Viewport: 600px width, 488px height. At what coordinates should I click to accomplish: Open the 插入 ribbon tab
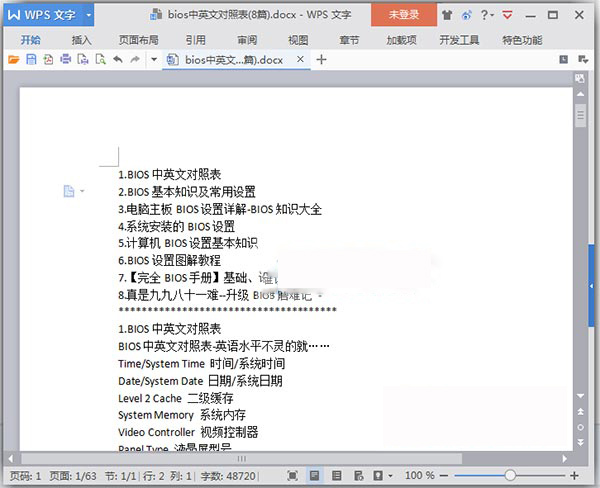[82, 40]
